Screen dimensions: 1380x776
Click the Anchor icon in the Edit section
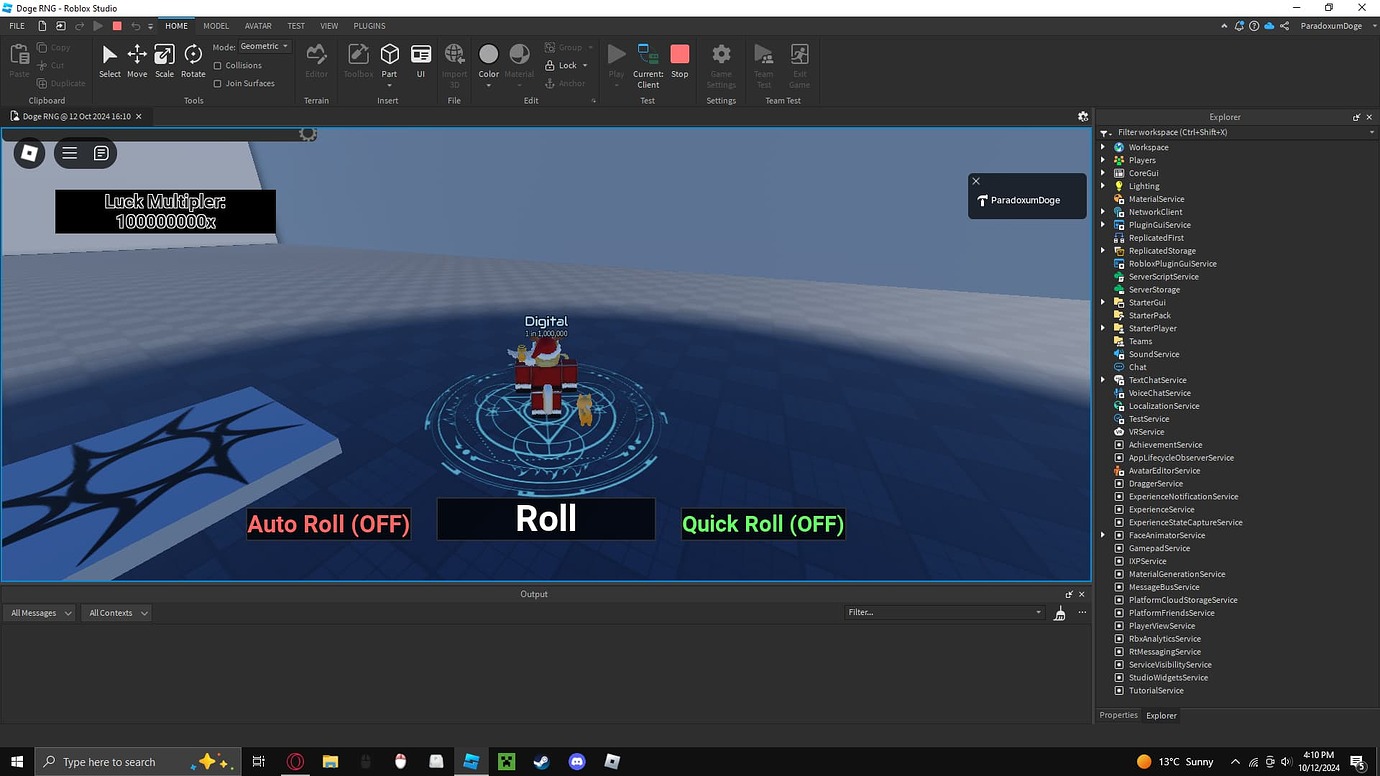point(551,83)
